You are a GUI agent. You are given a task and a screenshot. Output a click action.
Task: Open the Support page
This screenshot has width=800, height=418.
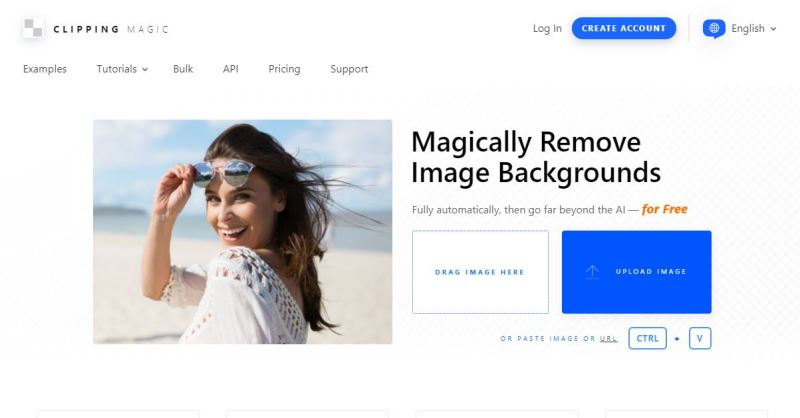(349, 69)
